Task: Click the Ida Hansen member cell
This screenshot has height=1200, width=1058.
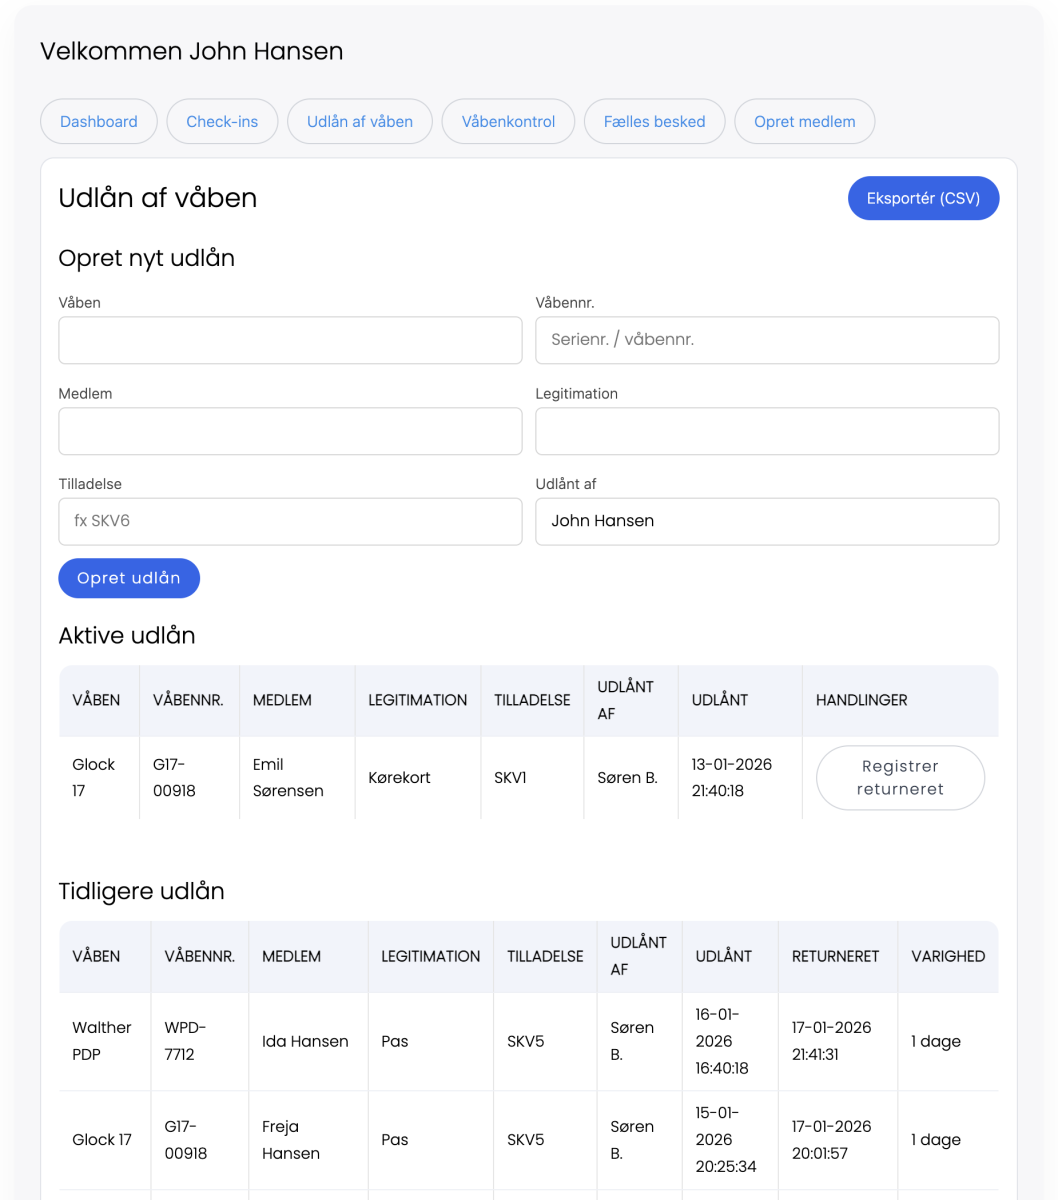Action: [x=305, y=1041]
